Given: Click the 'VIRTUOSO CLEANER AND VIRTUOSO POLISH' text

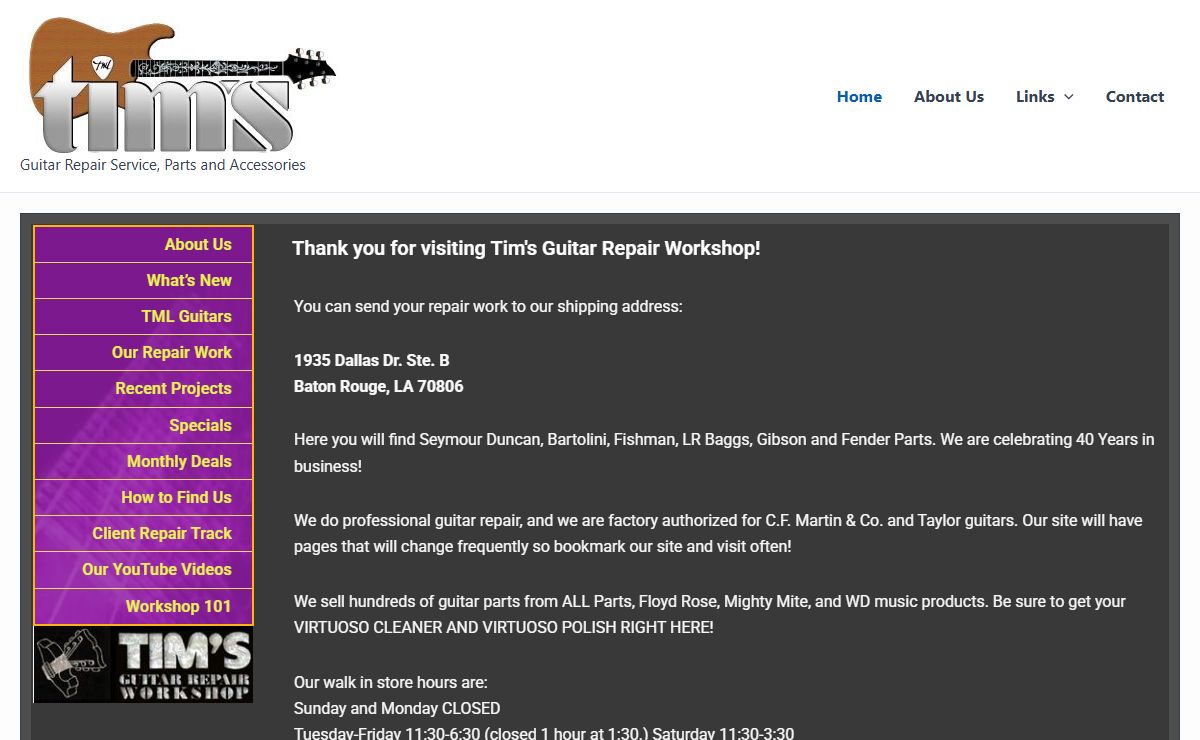Looking at the screenshot, I should [504, 628].
